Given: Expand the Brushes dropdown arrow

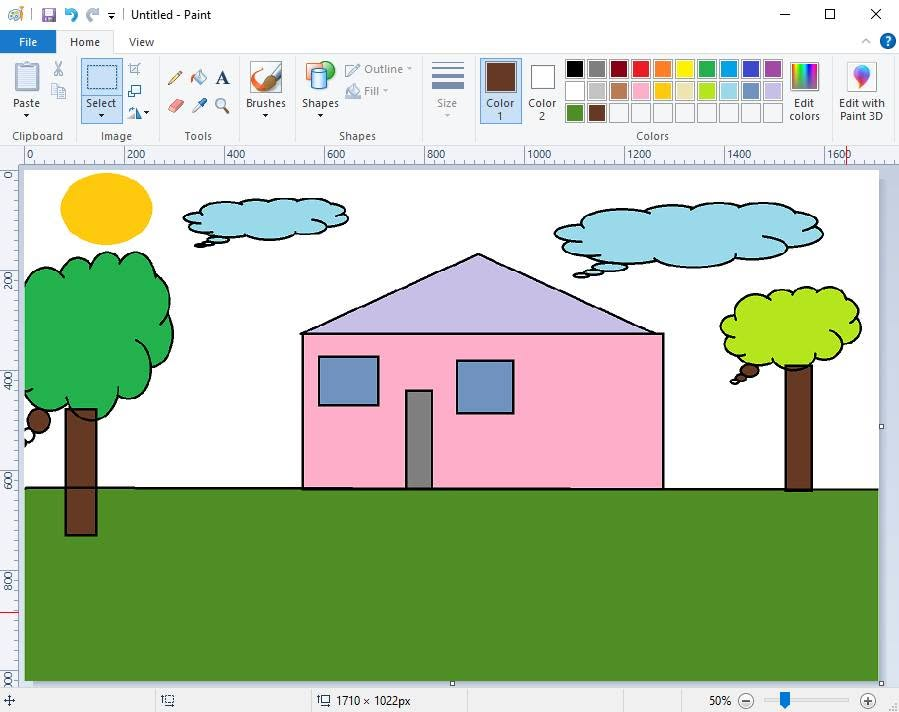Looking at the screenshot, I should [265, 116].
